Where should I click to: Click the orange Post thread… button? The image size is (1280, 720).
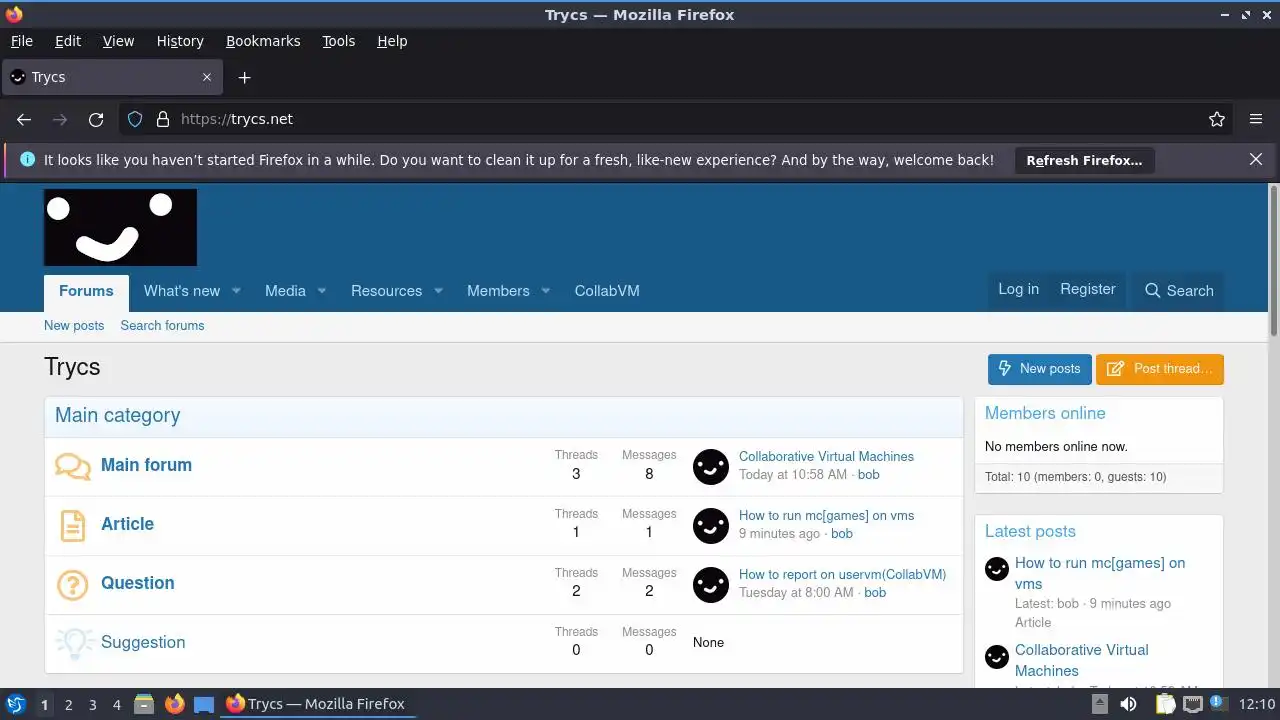pyautogui.click(x=1160, y=369)
